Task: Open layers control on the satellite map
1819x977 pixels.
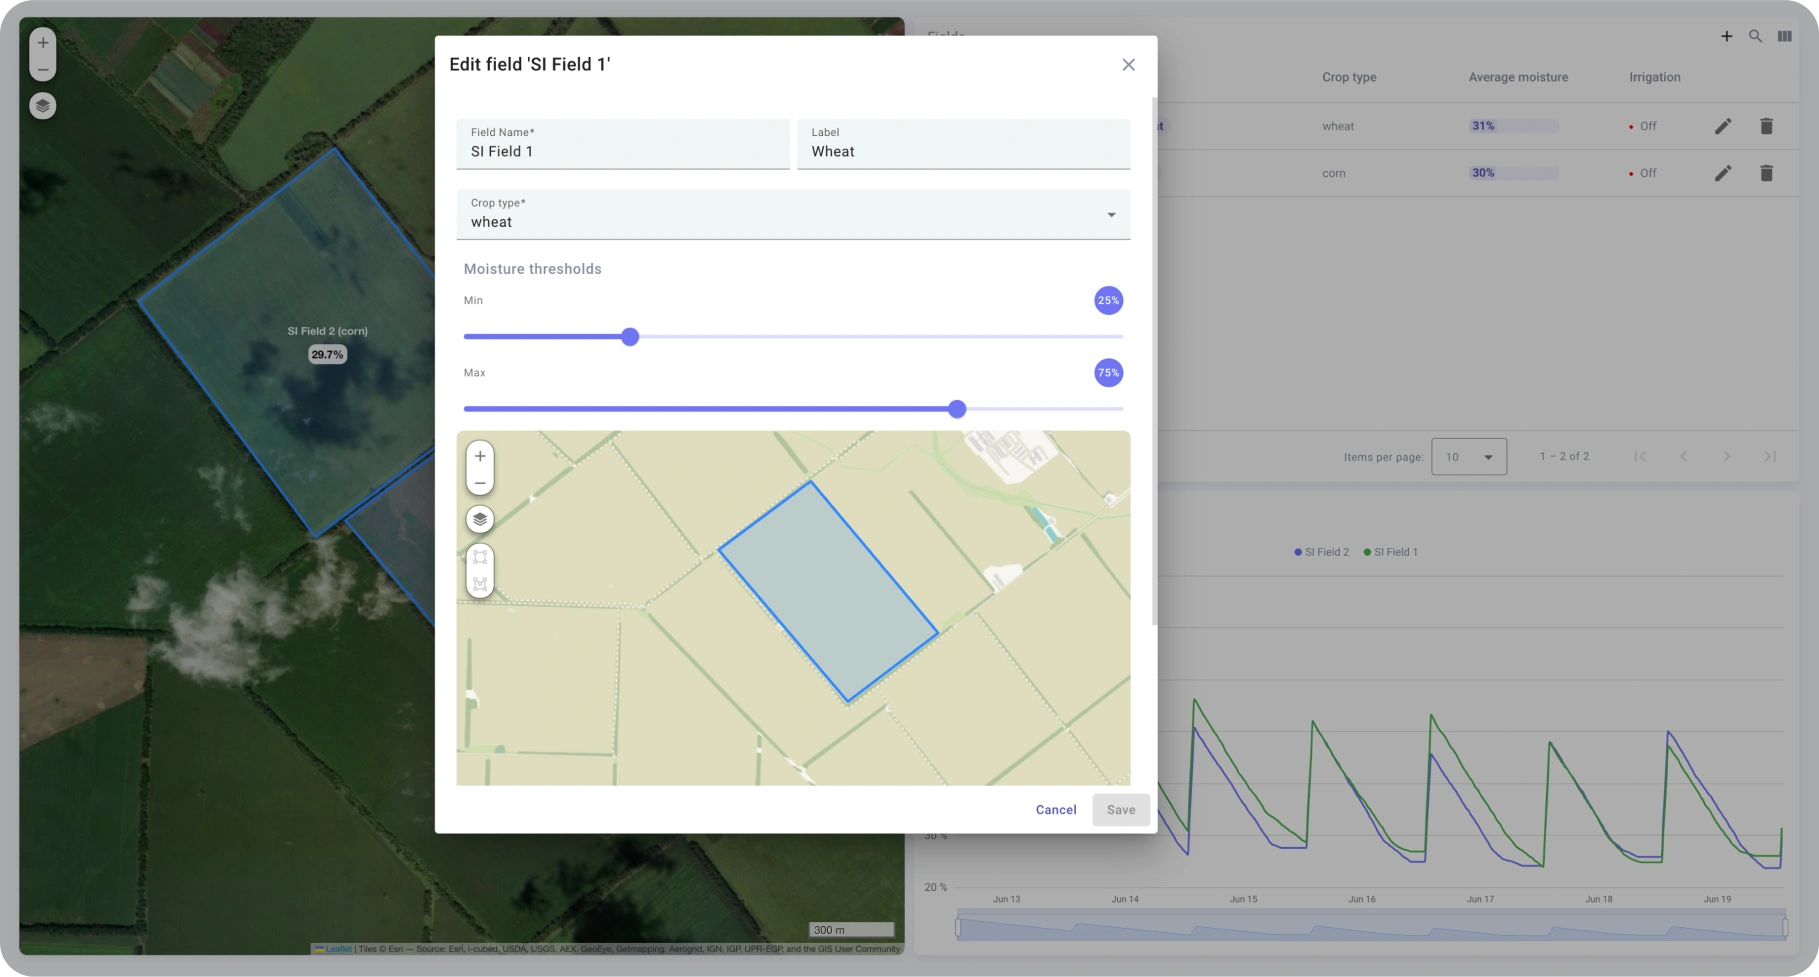Action: [x=43, y=106]
